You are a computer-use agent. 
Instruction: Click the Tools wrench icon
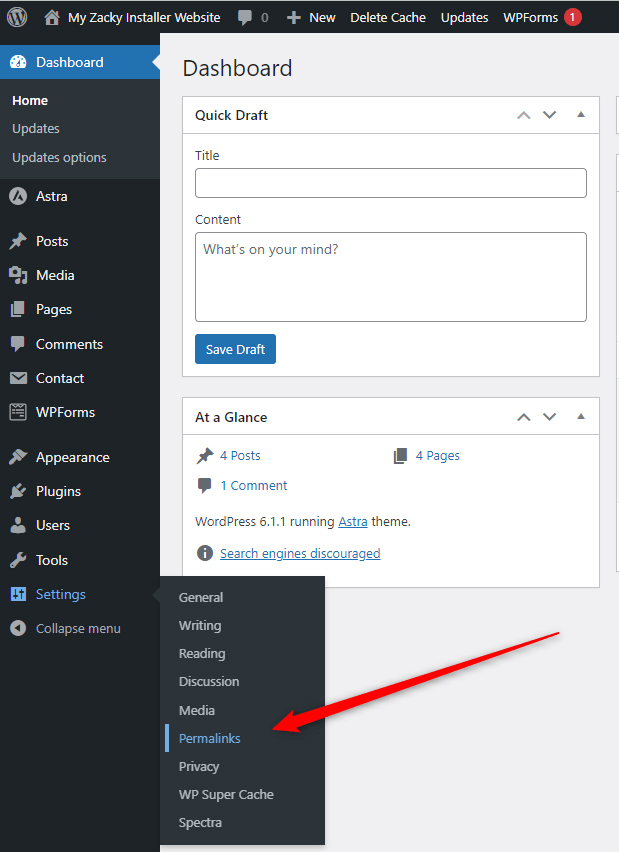(18, 560)
